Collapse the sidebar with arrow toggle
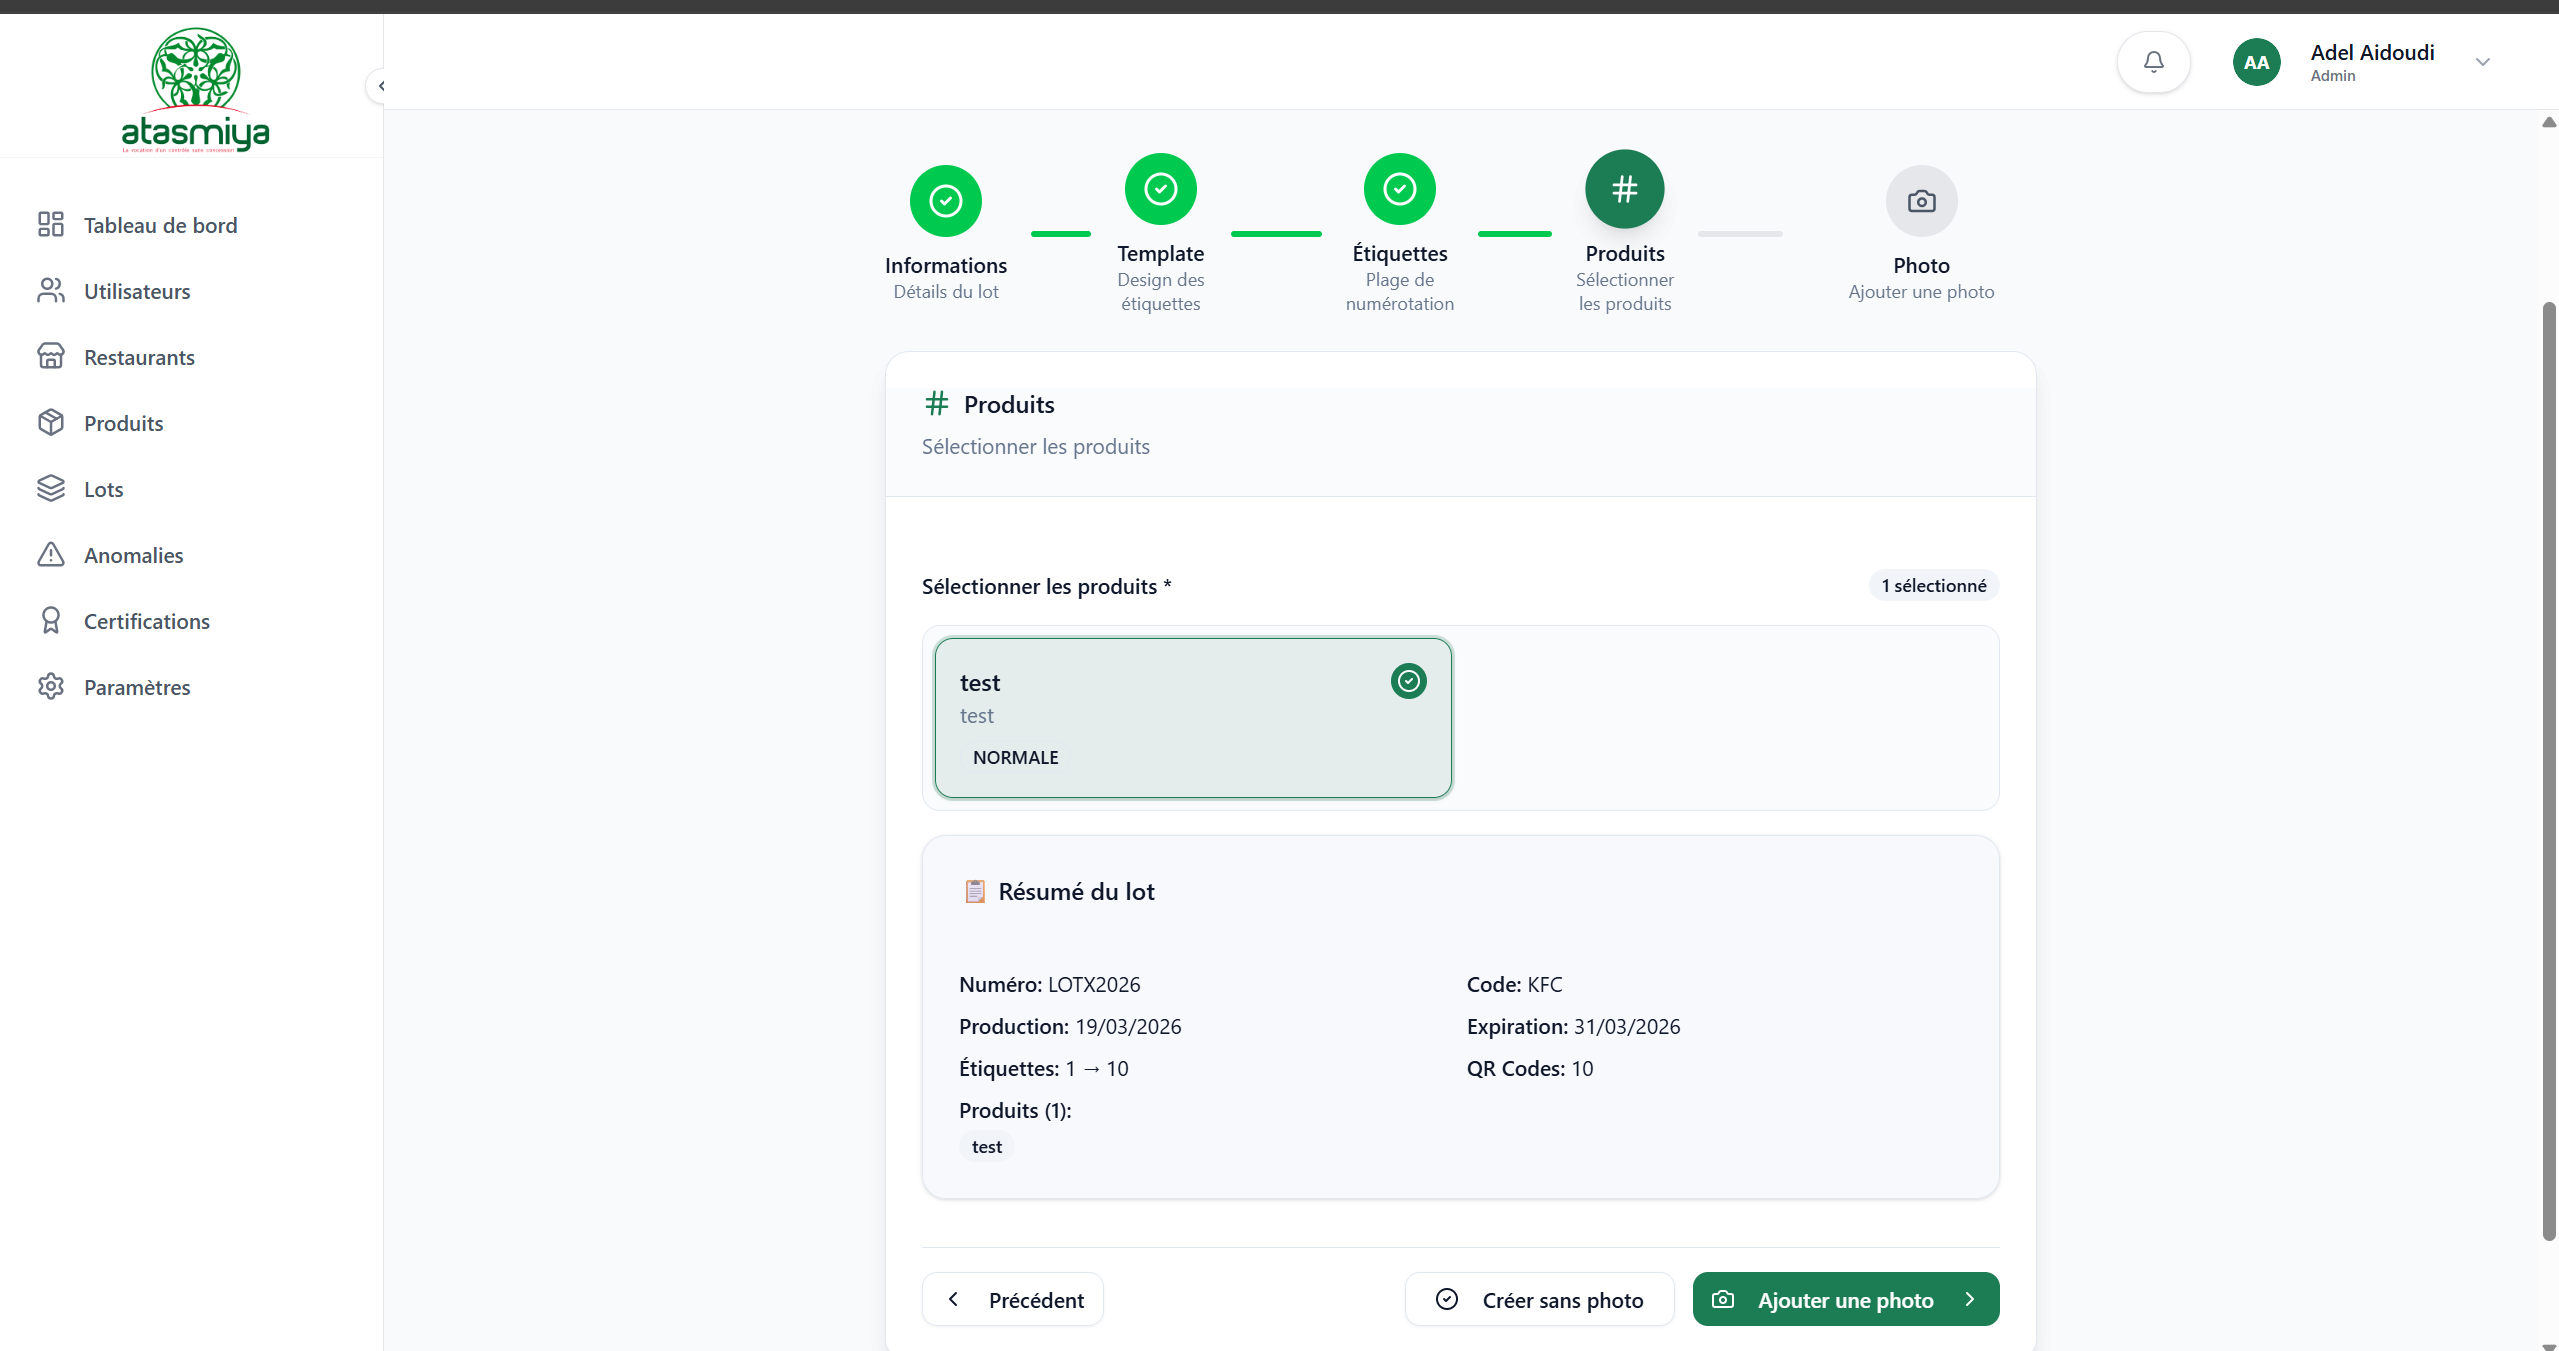2559x1351 pixels. click(380, 86)
